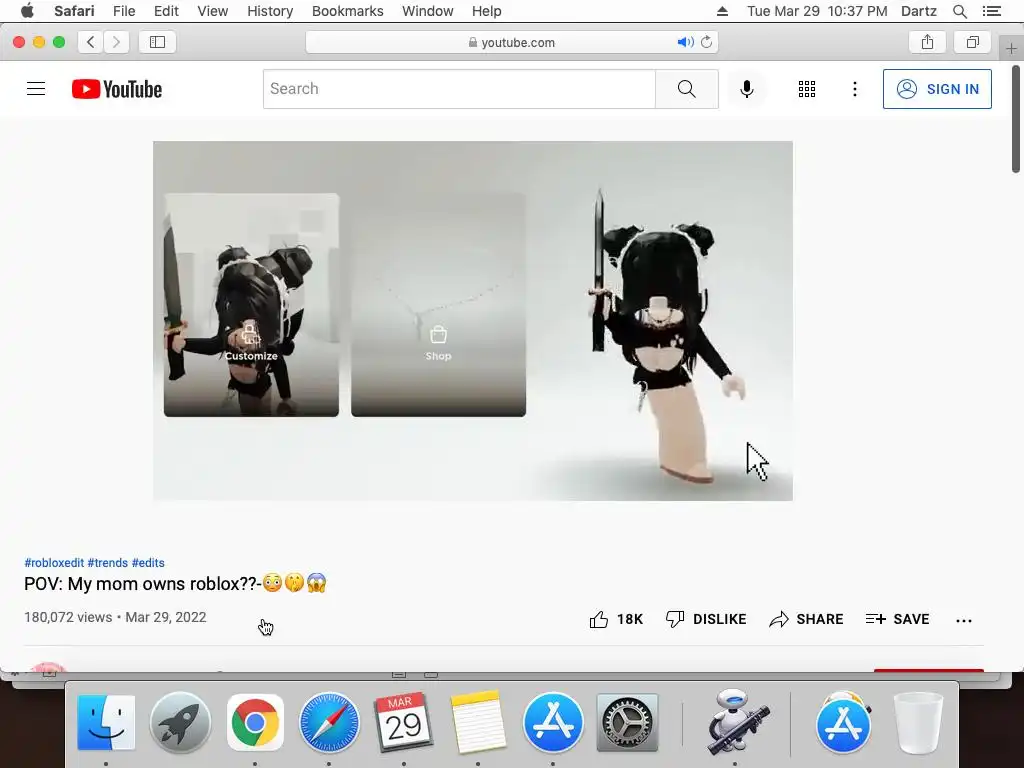Viewport: 1024px width, 768px height.
Task: Click the view count text
Action: pyautogui.click(x=68, y=617)
